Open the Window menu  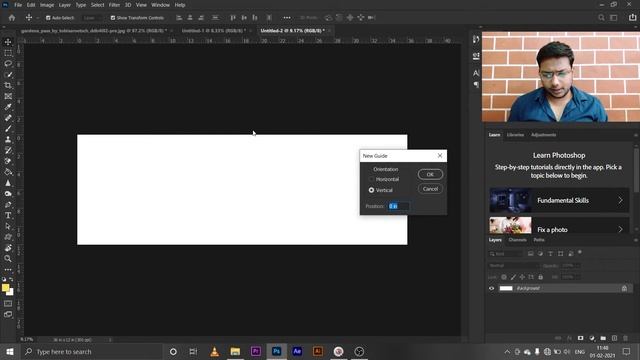coord(160,5)
